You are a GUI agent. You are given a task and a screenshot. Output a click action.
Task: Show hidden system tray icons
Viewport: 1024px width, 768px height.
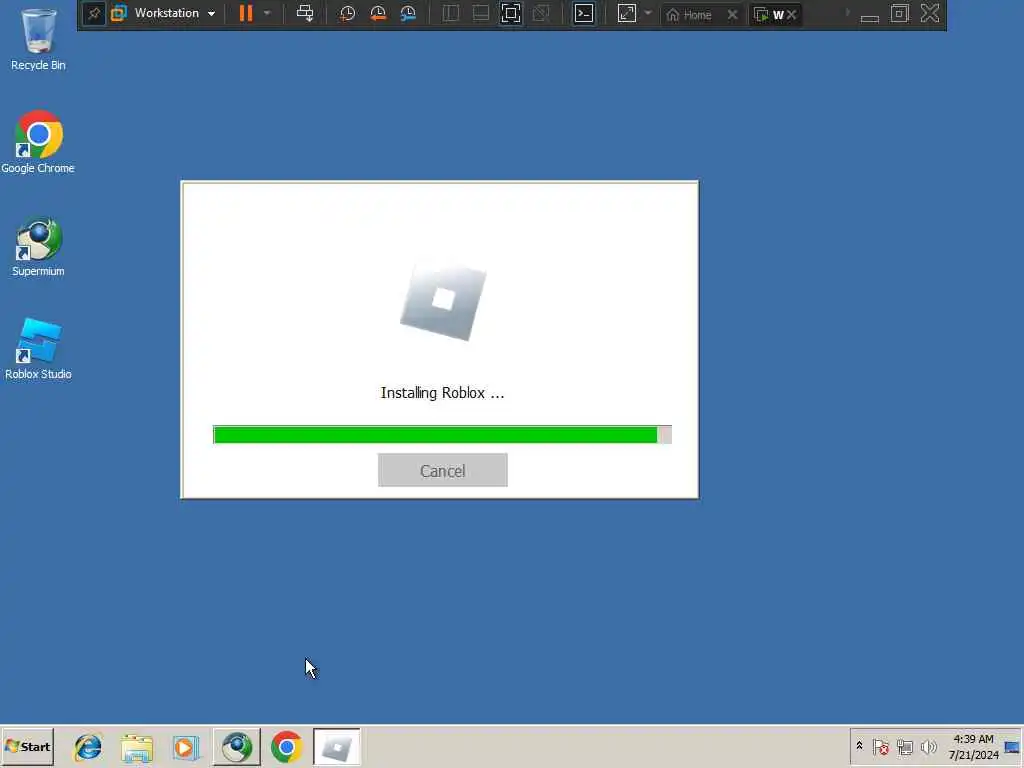point(859,746)
